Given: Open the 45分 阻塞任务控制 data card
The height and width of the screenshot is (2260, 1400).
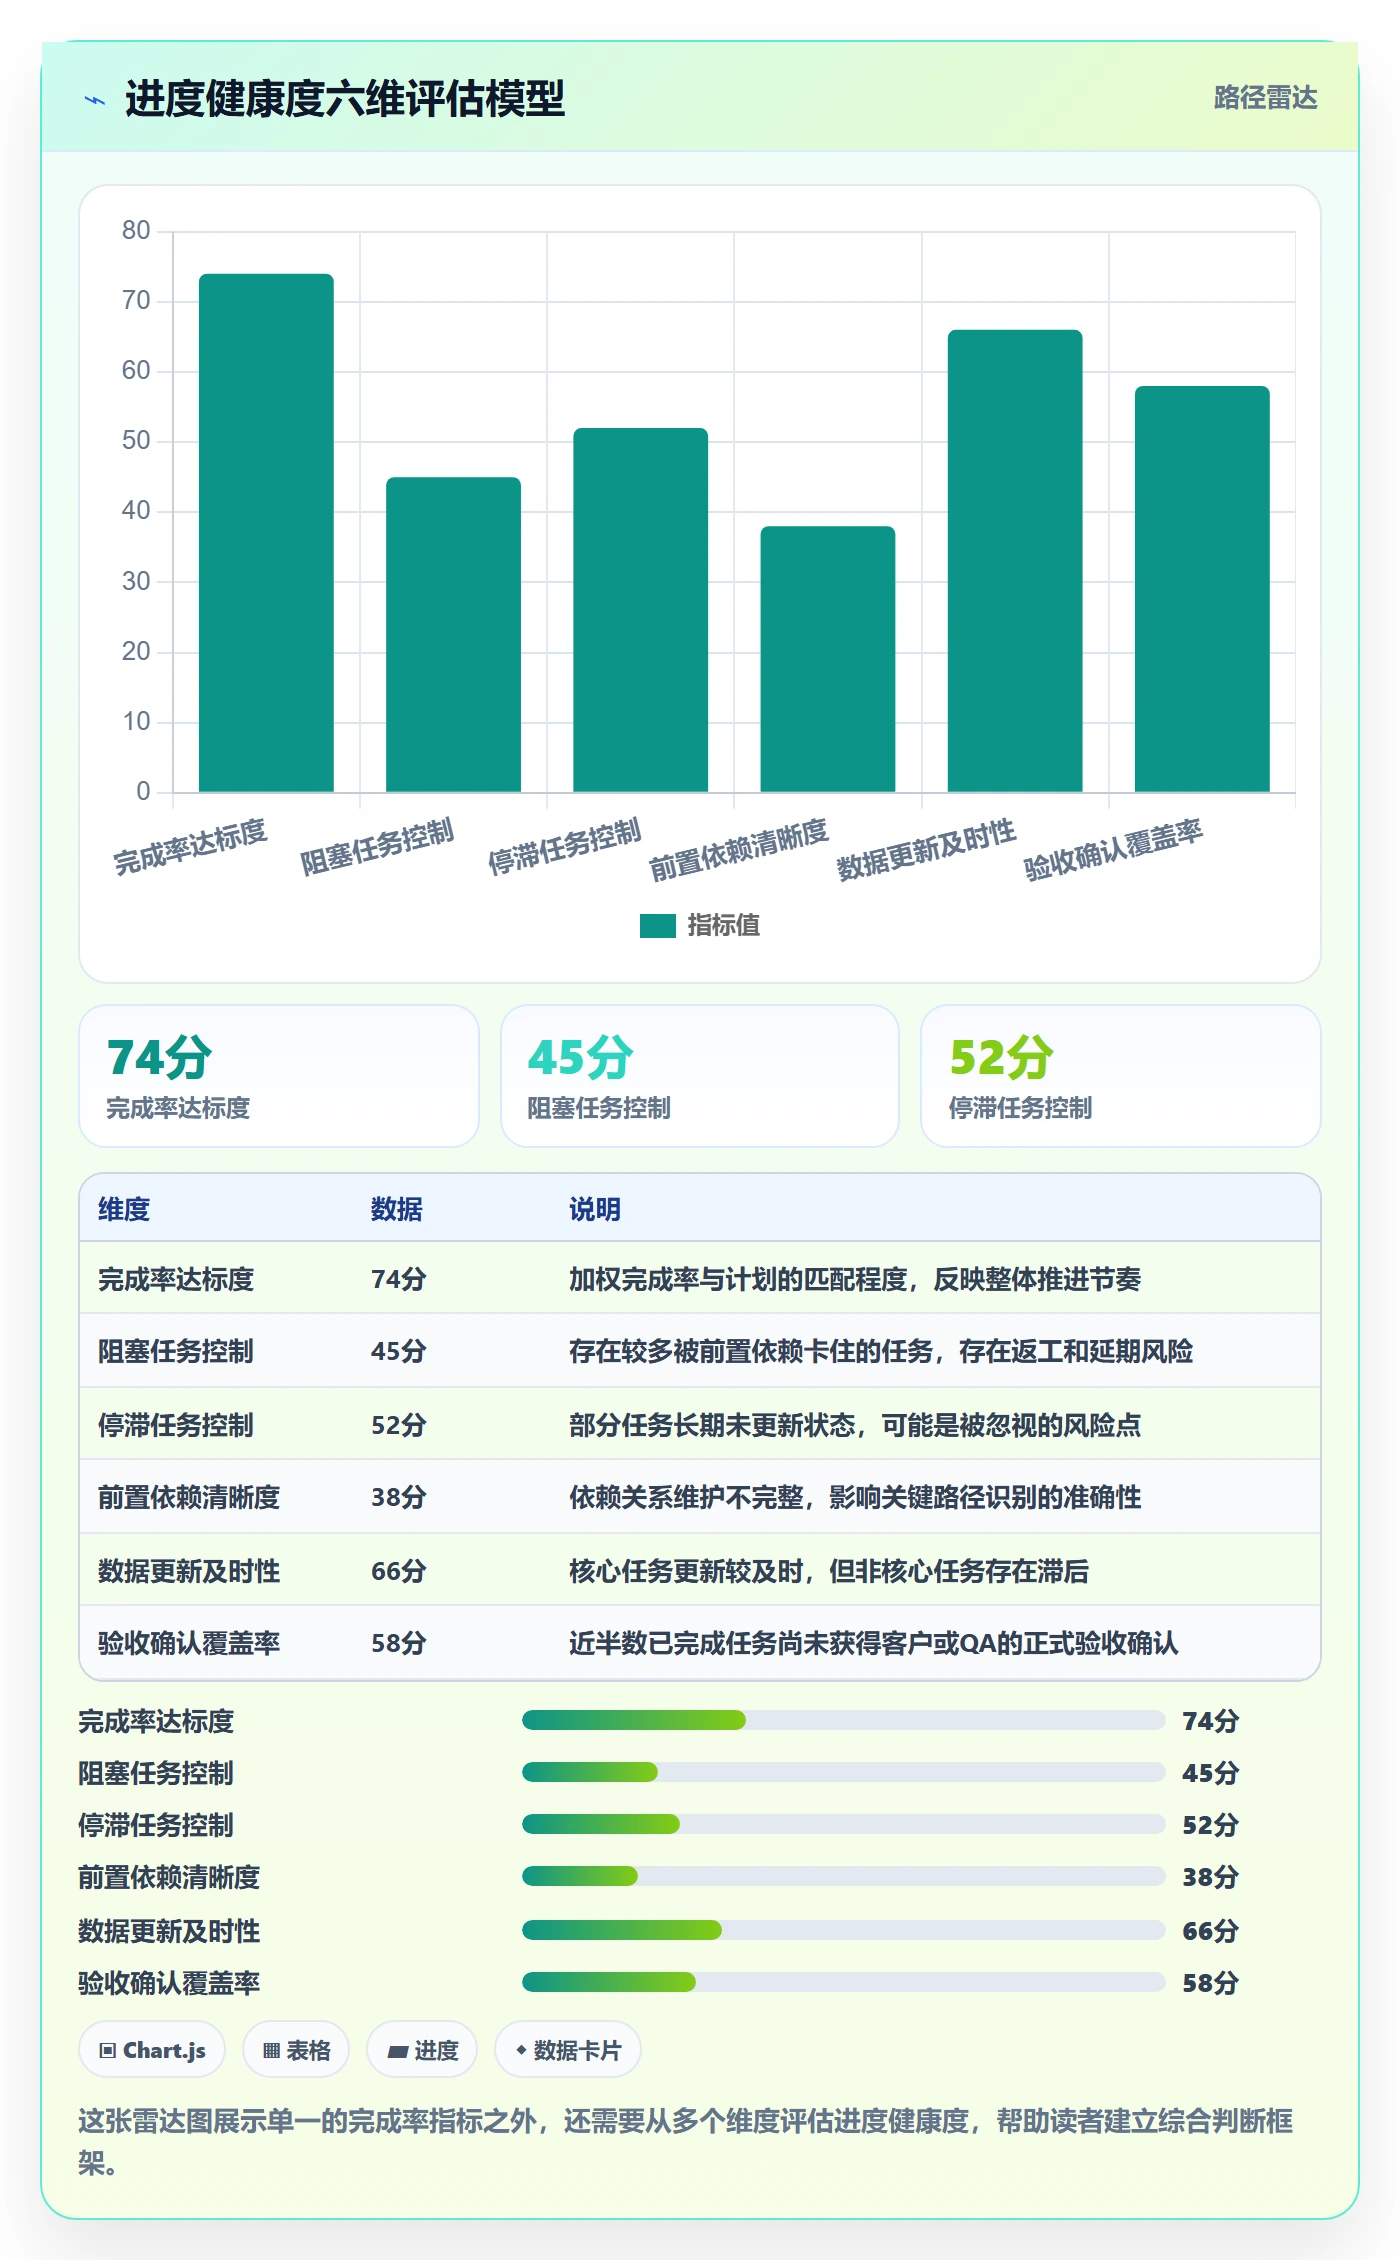Looking at the screenshot, I should [x=700, y=1076].
